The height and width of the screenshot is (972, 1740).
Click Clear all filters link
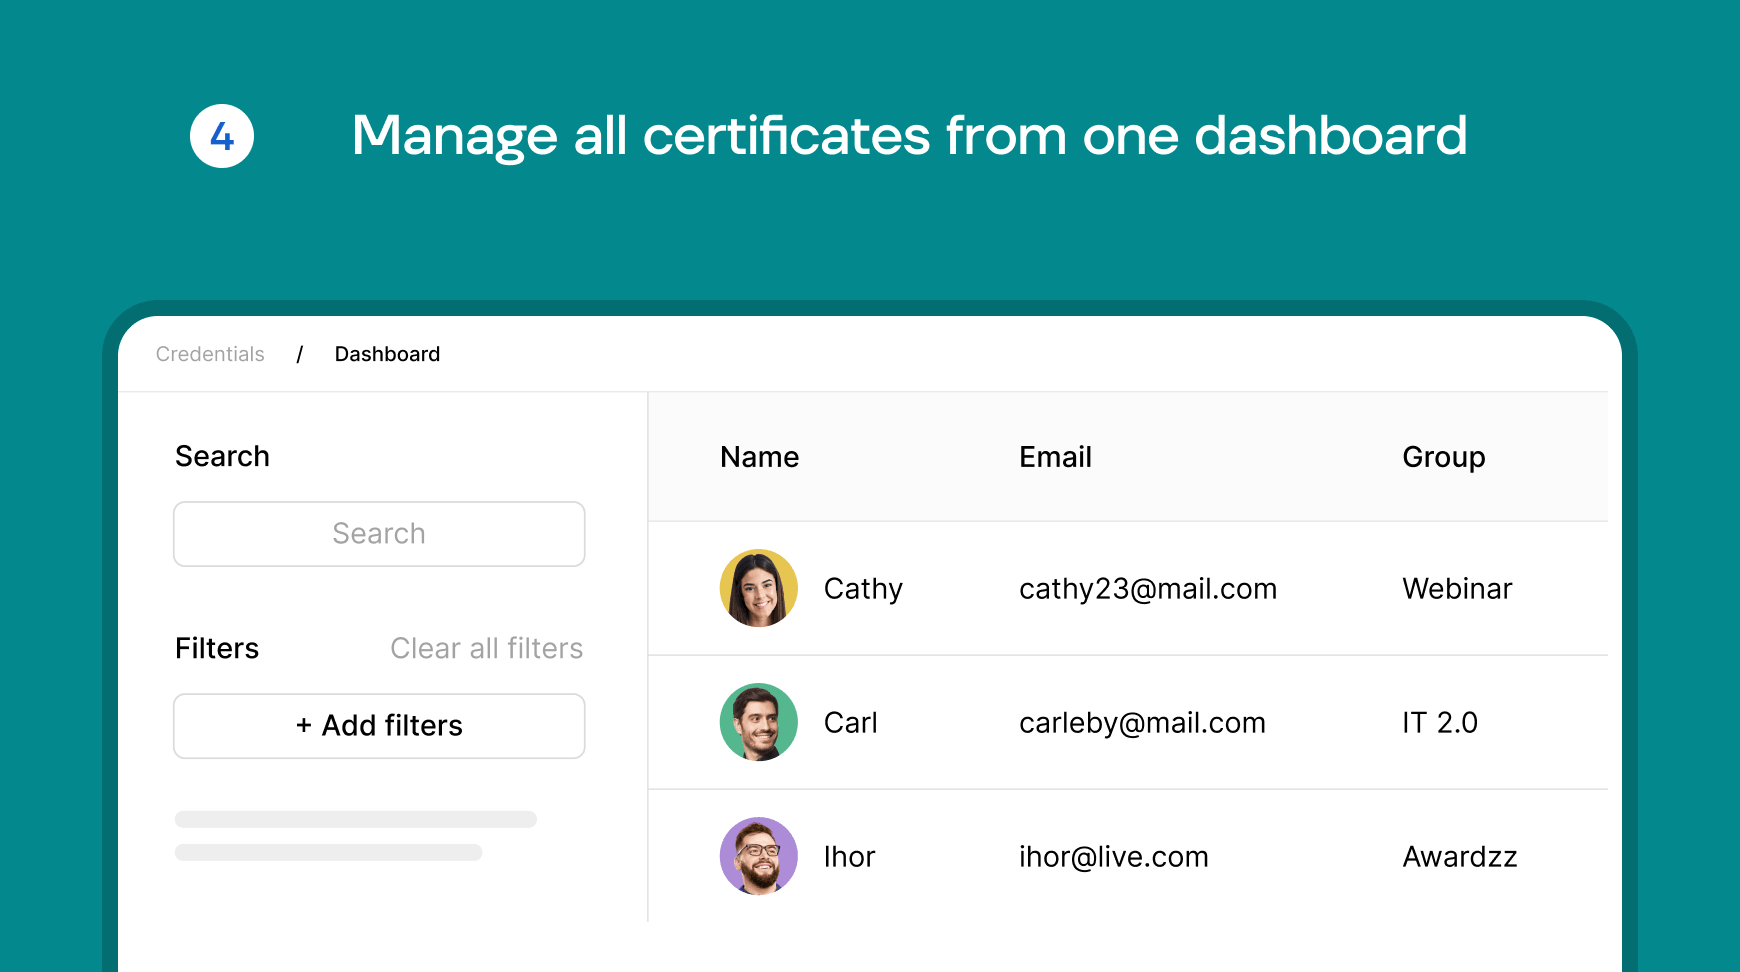click(x=487, y=648)
